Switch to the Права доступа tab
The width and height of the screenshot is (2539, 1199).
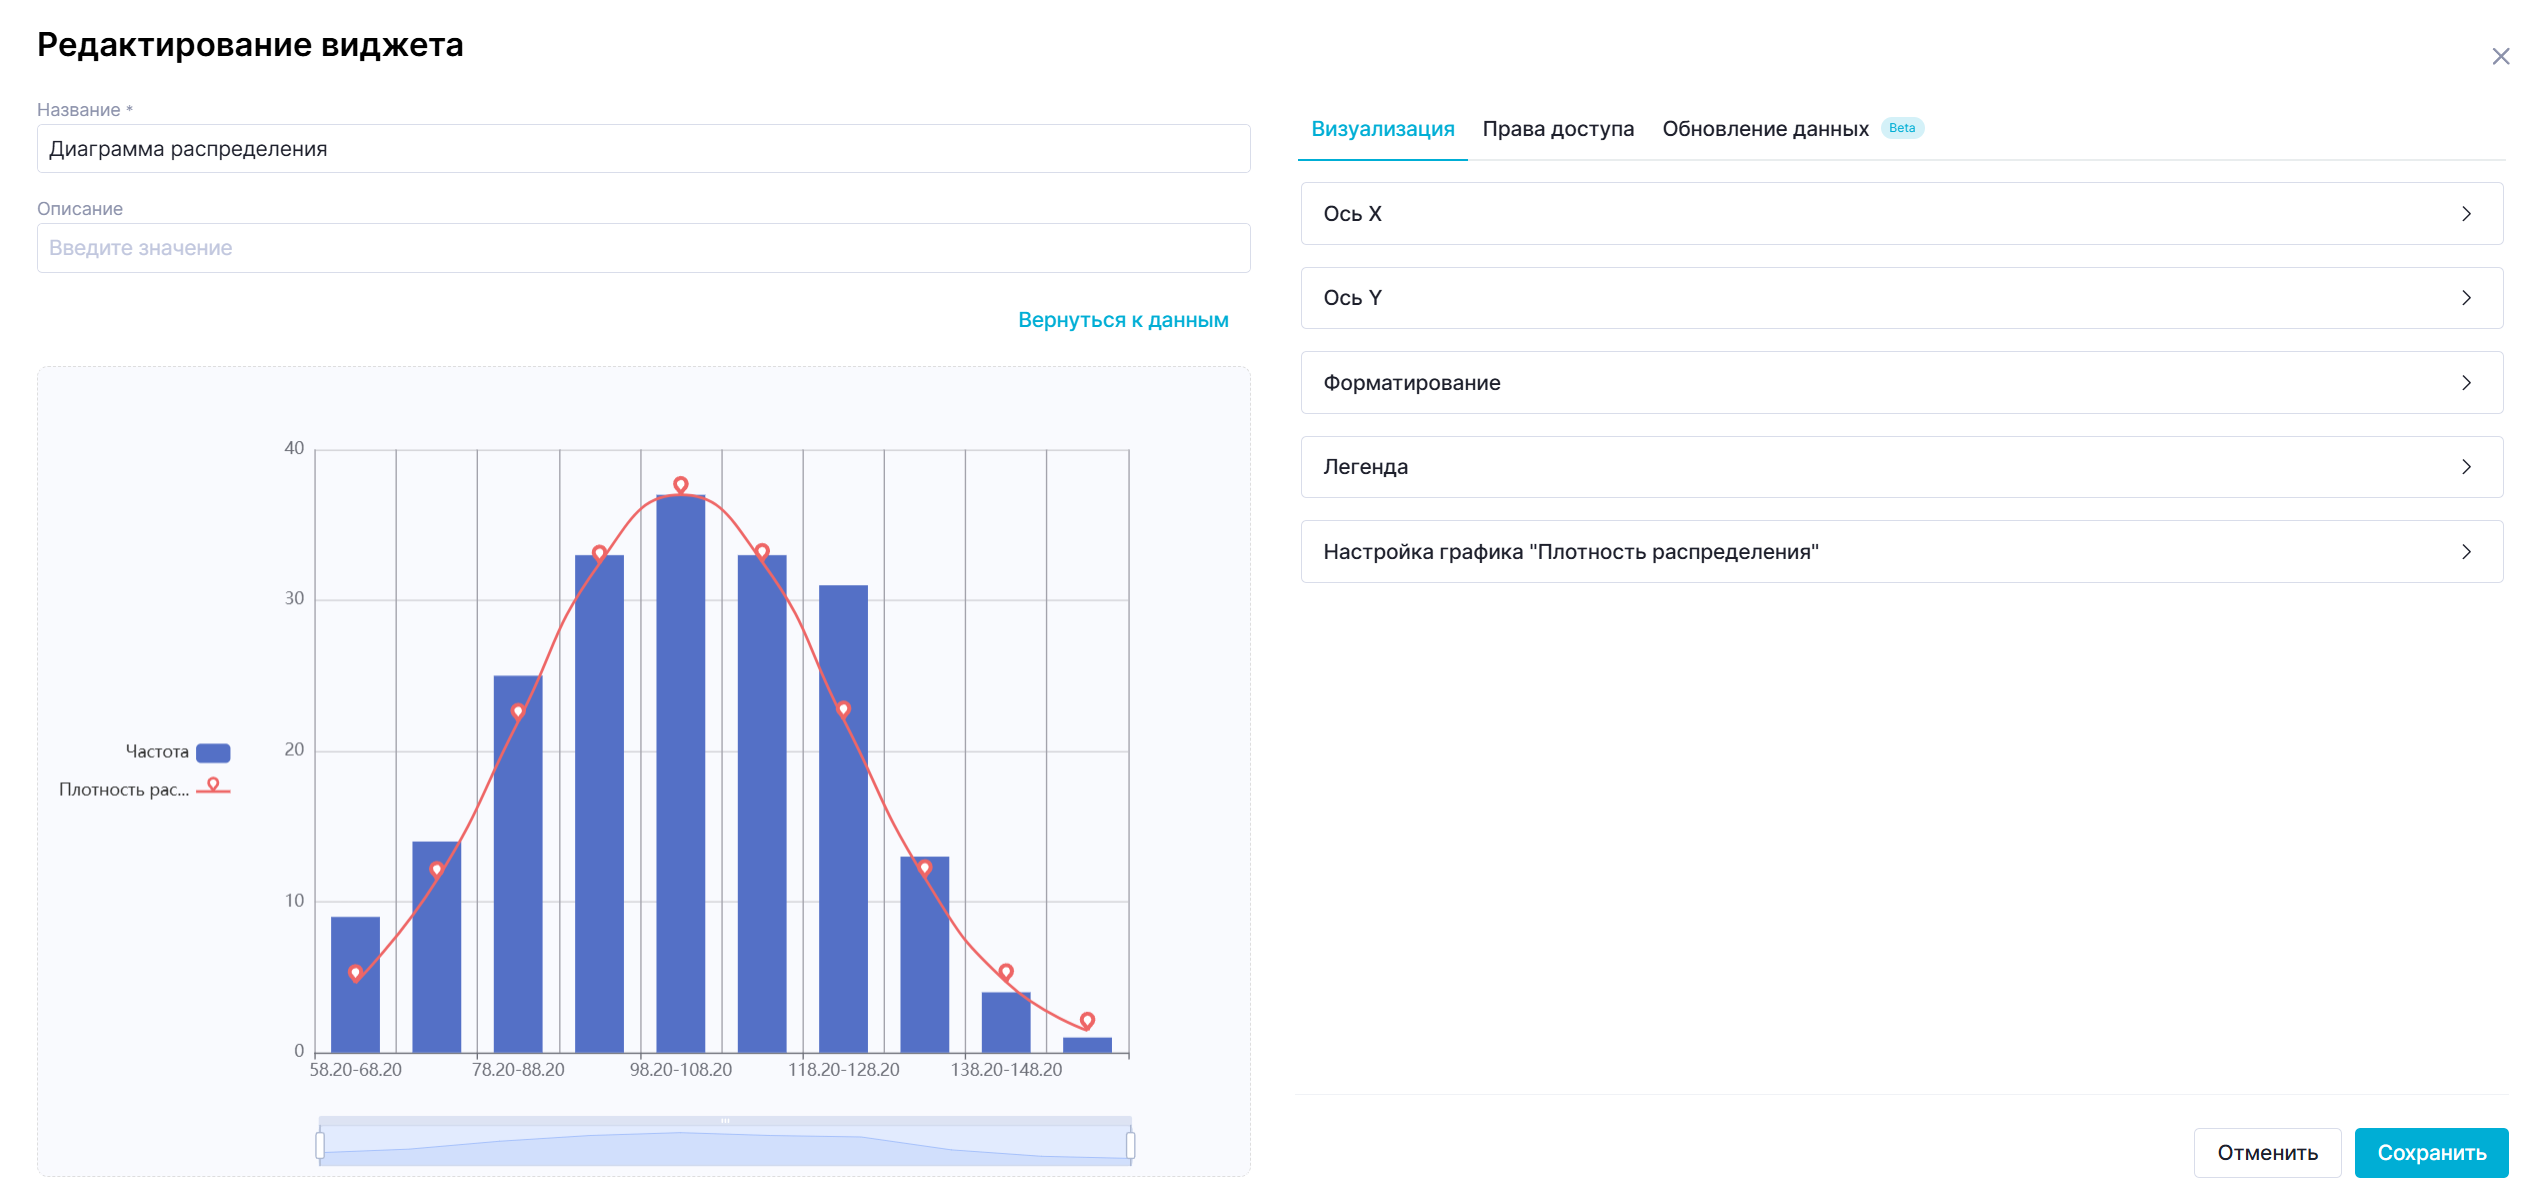click(x=1557, y=129)
